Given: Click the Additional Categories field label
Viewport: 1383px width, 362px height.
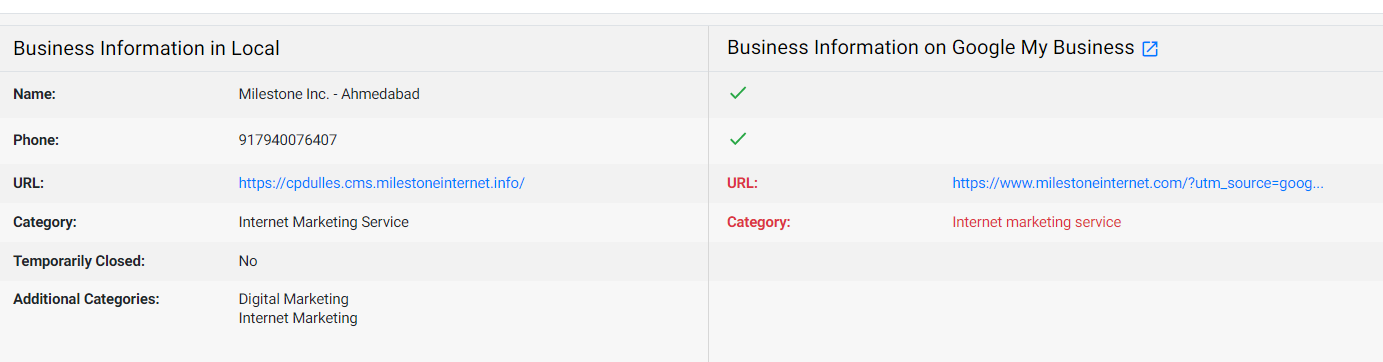Looking at the screenshot, I should point(86,299).
